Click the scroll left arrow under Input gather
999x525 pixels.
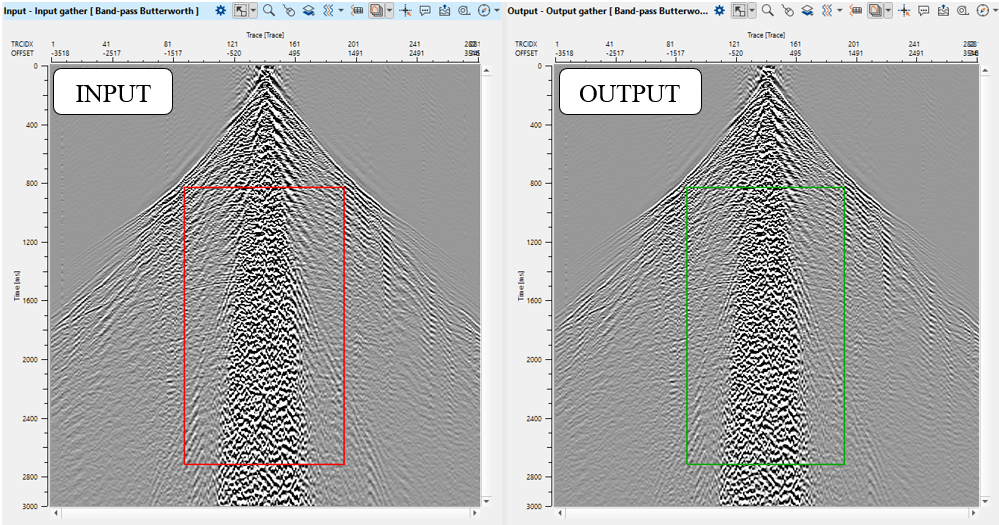(x=57, y=513)
